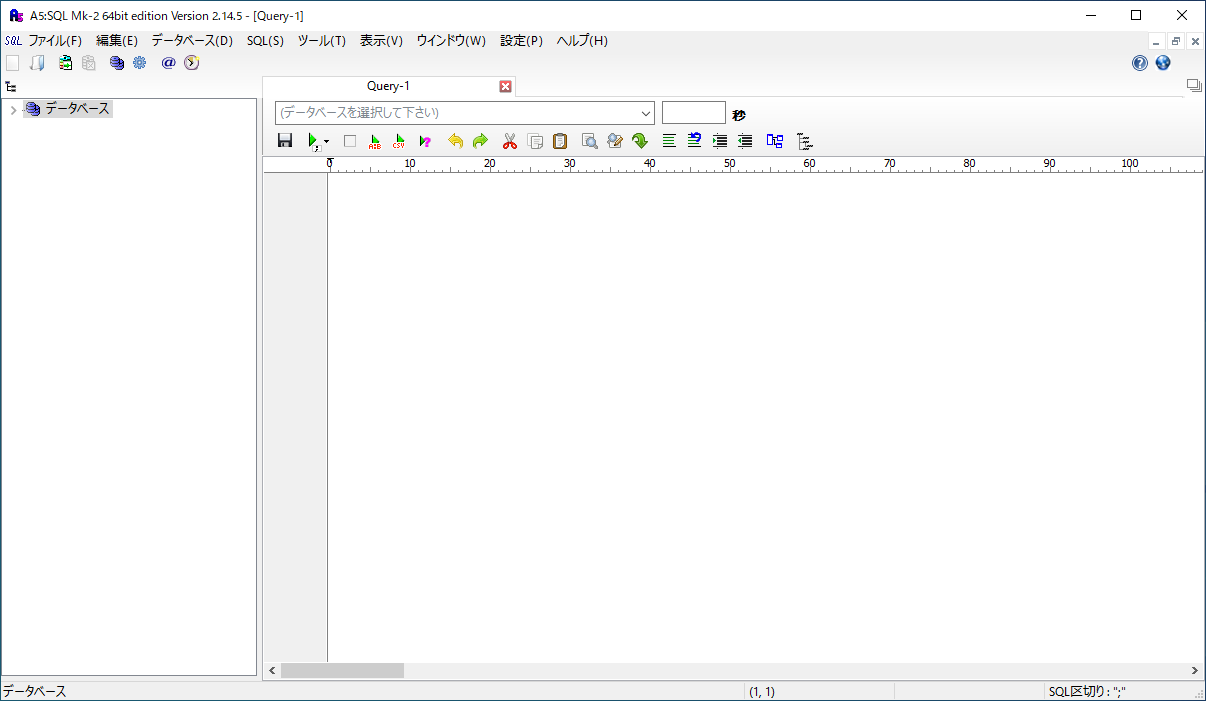Paste using the clipboard icon
The height and width of the screenshot is (701, 1206).
560,141
